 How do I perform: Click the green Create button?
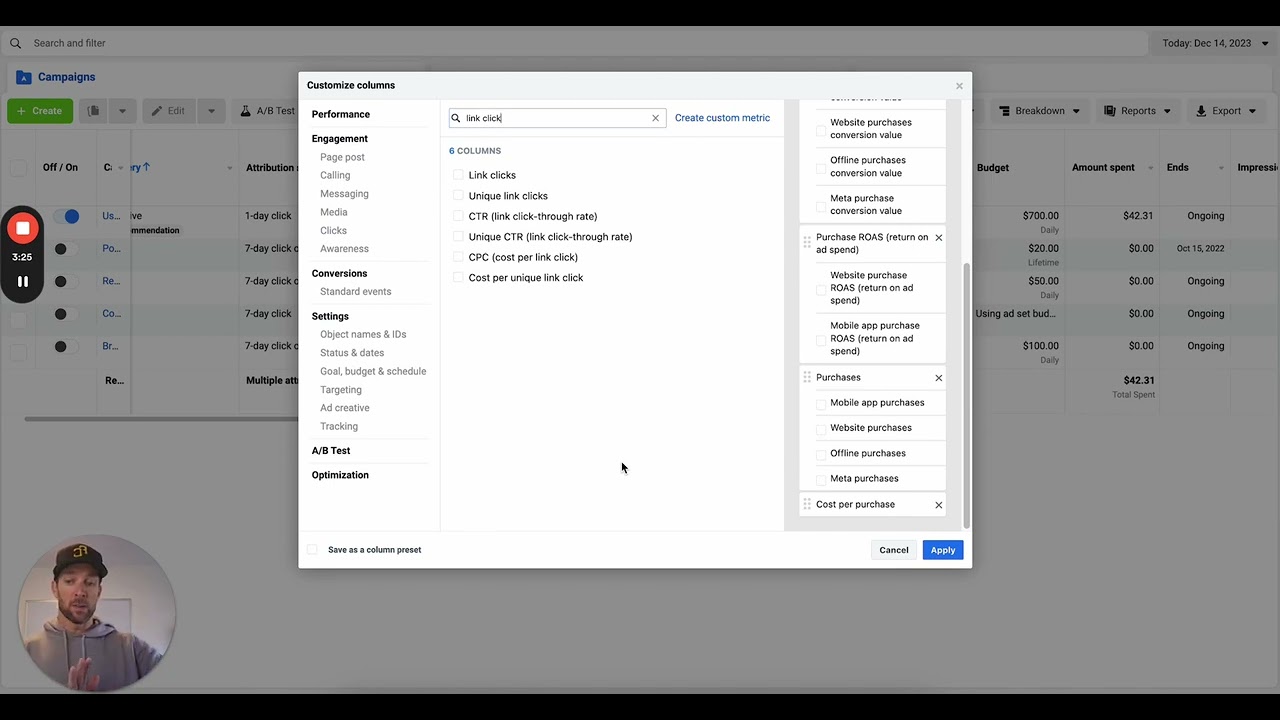(40, 111)
